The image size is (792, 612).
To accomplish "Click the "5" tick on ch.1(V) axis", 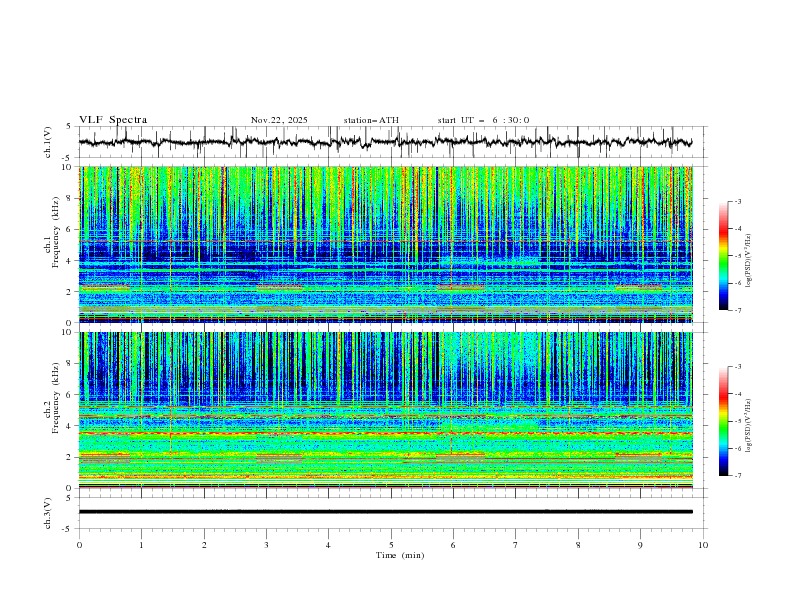I will (x=69, y=127).
